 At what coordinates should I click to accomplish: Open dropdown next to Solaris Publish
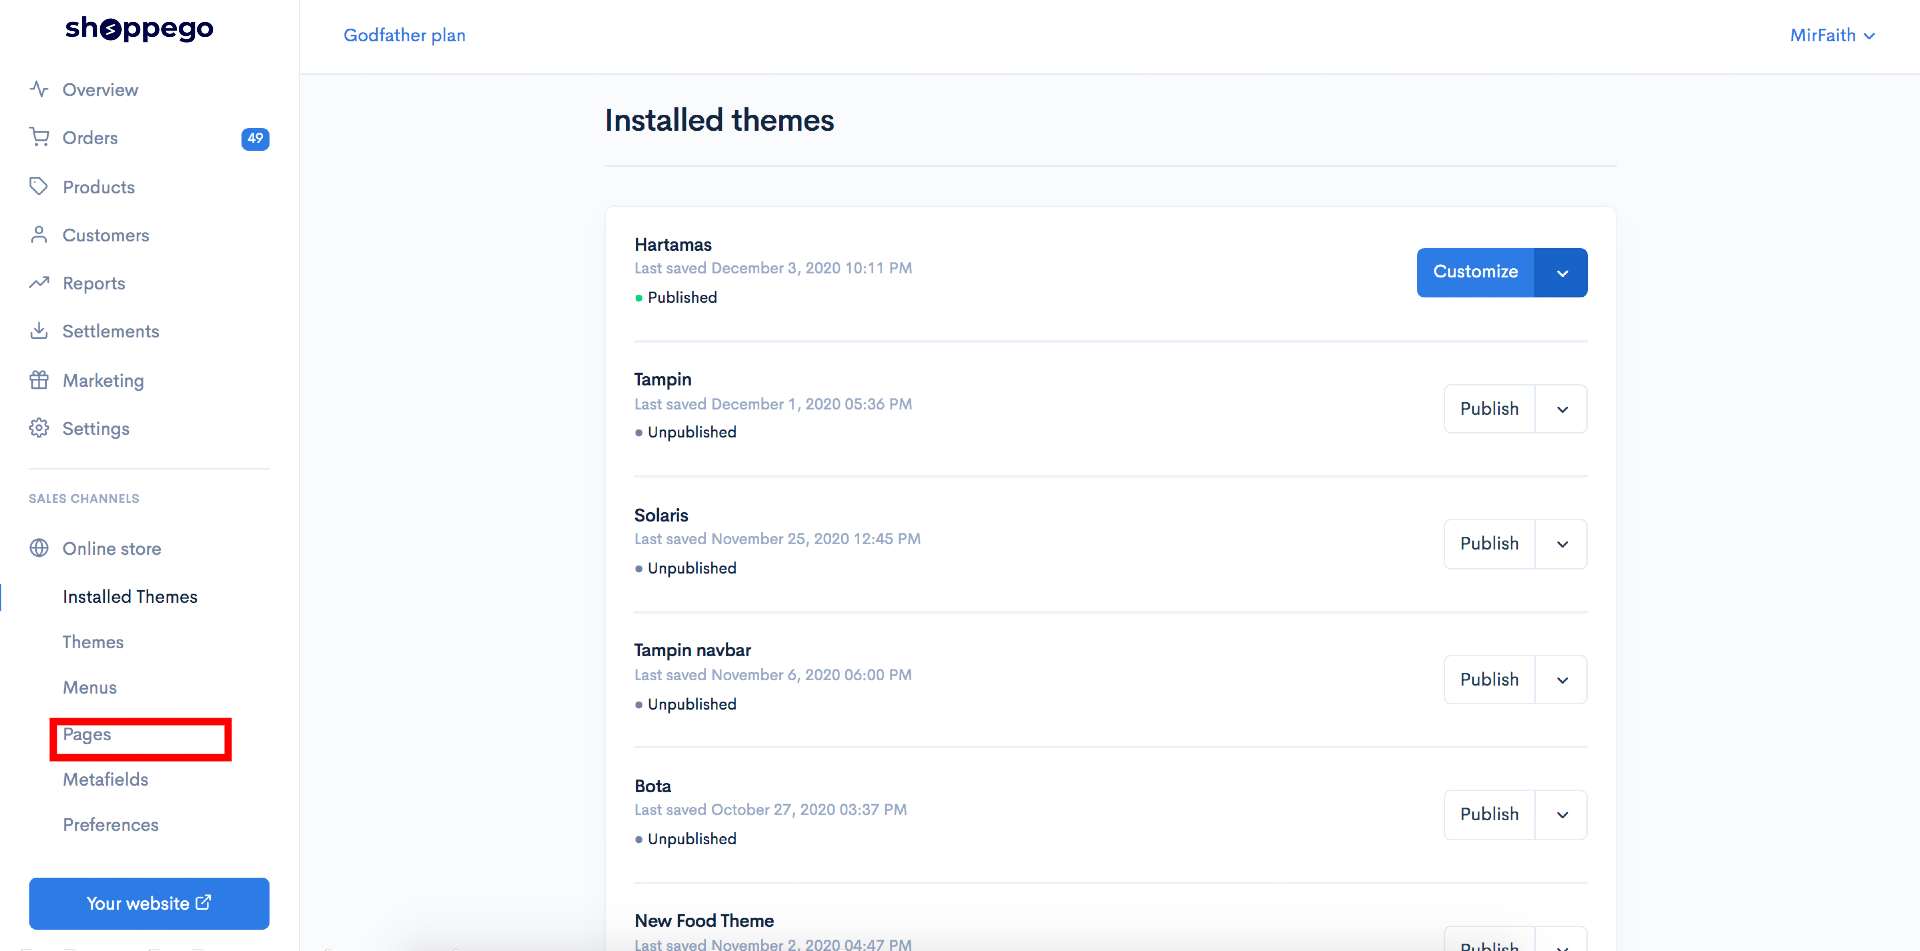(x=1561, y=544)
